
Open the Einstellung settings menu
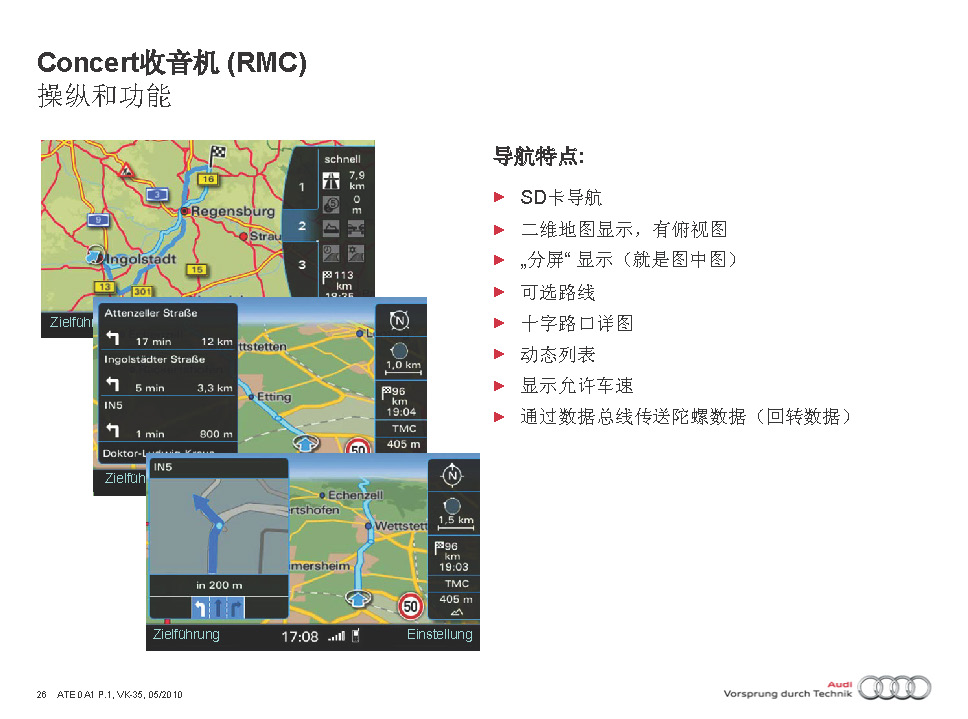[440, 634]
